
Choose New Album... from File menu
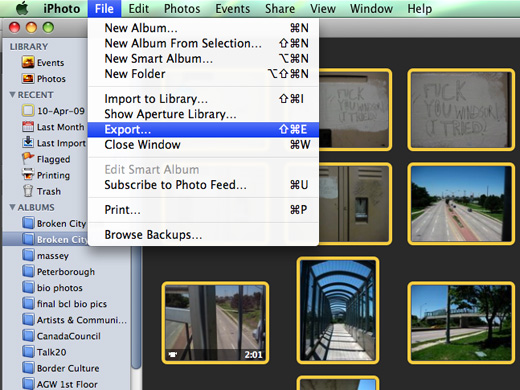point(203,28)
